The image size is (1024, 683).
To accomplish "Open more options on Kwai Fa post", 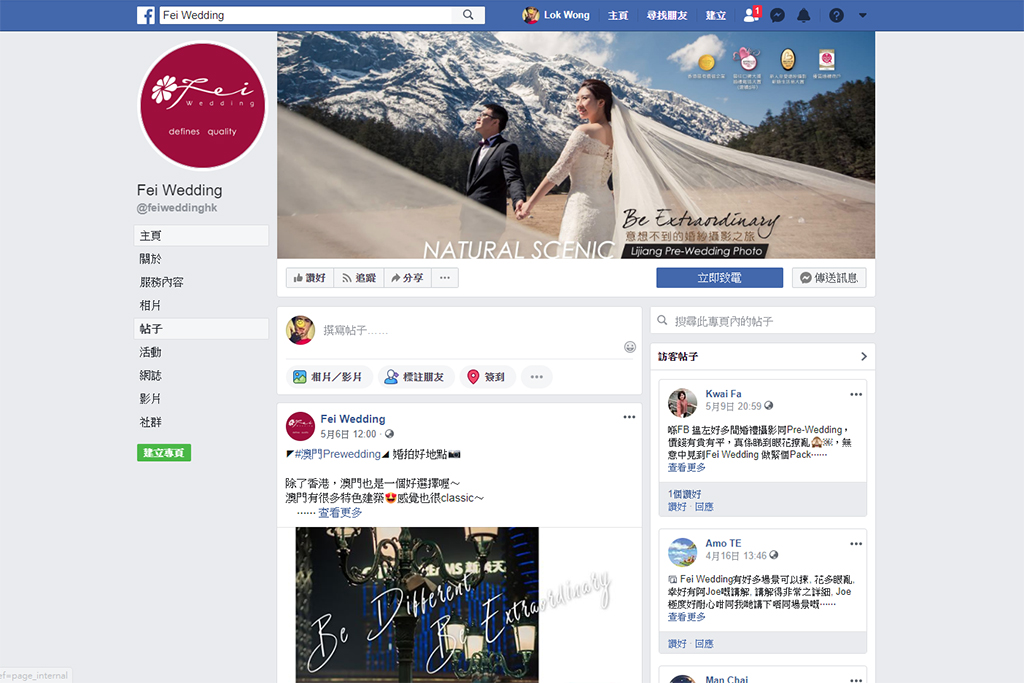I will click(x=856, y=394).
